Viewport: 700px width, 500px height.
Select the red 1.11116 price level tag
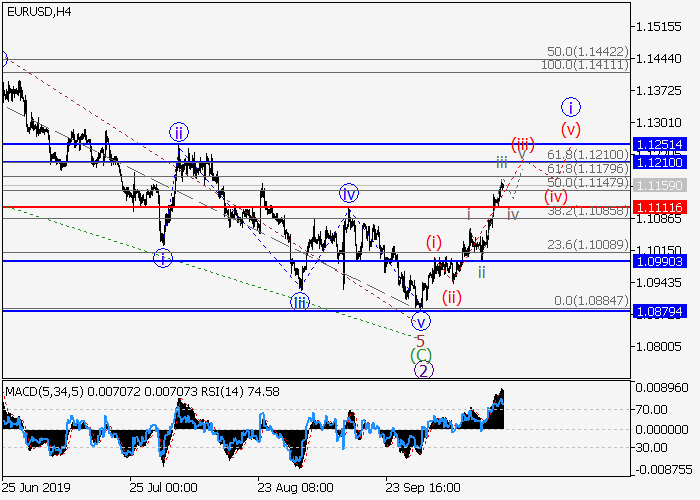(663, 206)
